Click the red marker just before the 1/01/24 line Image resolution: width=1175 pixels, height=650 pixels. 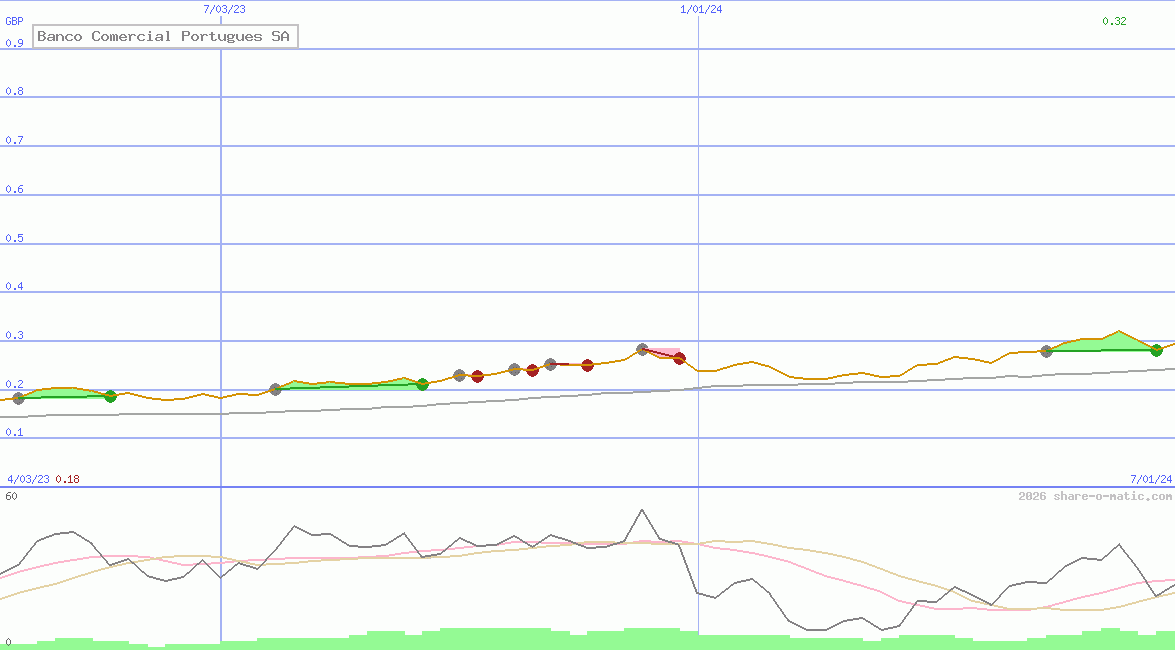tap(679, 358)
